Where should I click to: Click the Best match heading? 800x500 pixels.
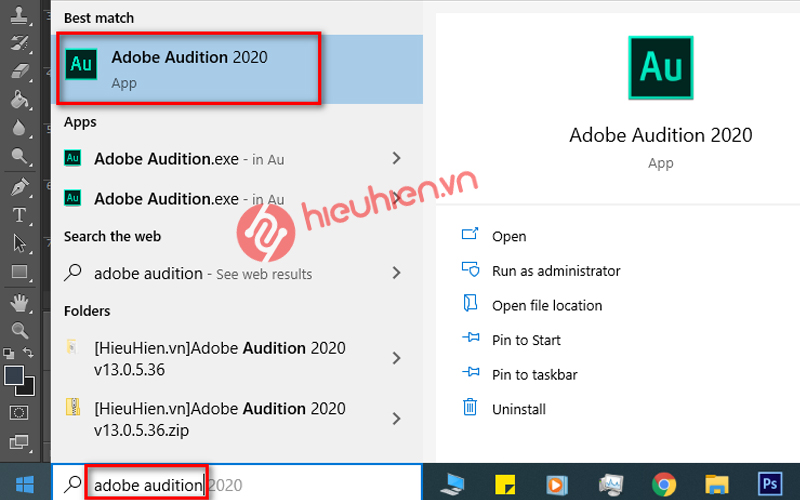tap(99, 18)
